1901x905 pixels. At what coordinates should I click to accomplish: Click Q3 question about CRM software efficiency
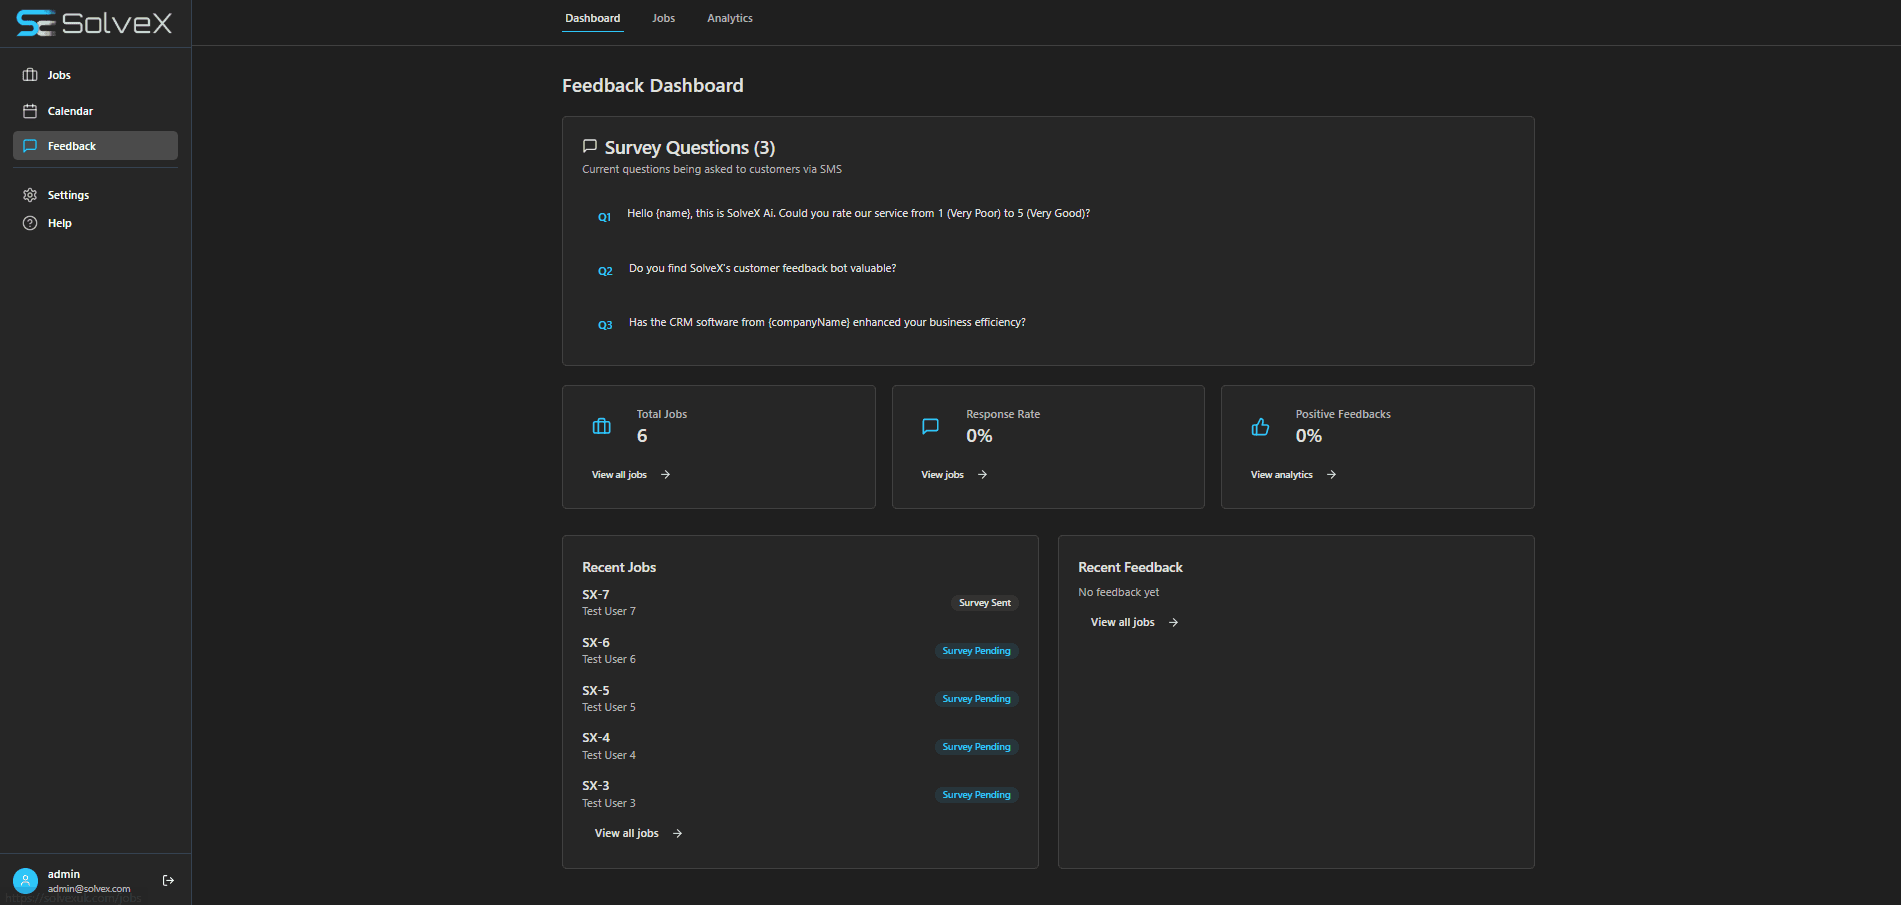click(x=827, y=322)
